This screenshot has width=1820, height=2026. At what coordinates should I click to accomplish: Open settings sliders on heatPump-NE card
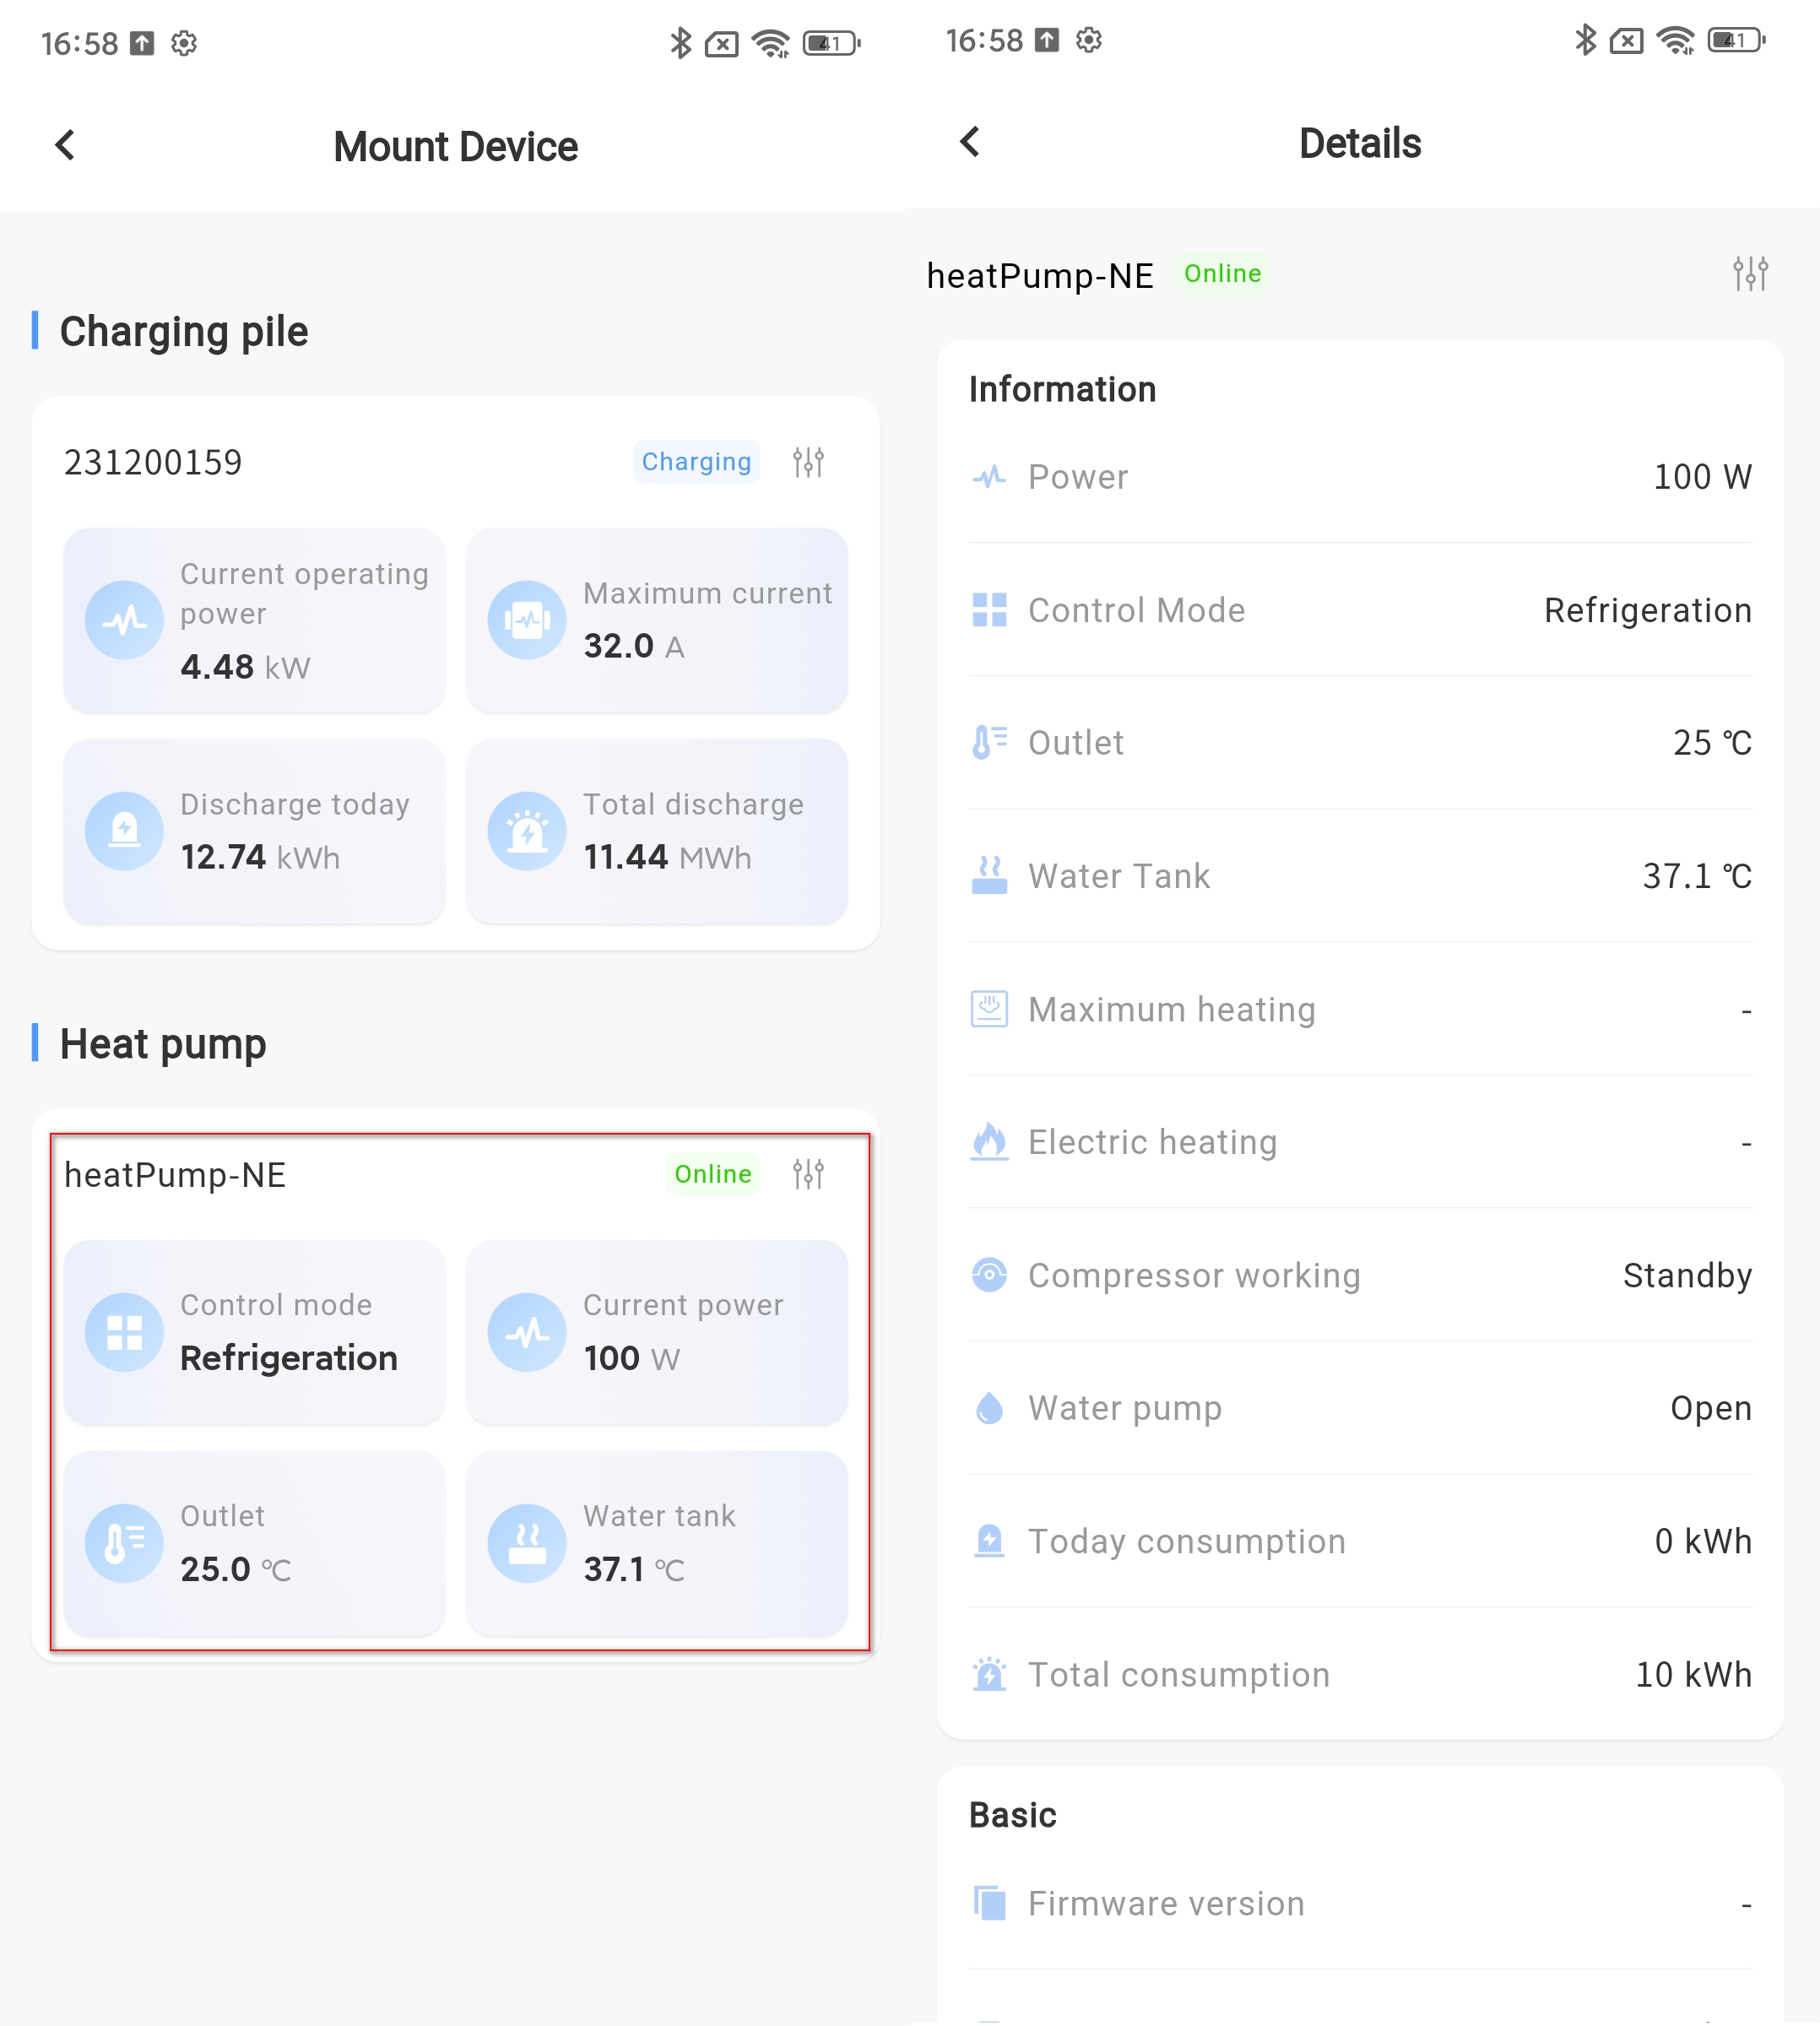(x=808, y=1174)
